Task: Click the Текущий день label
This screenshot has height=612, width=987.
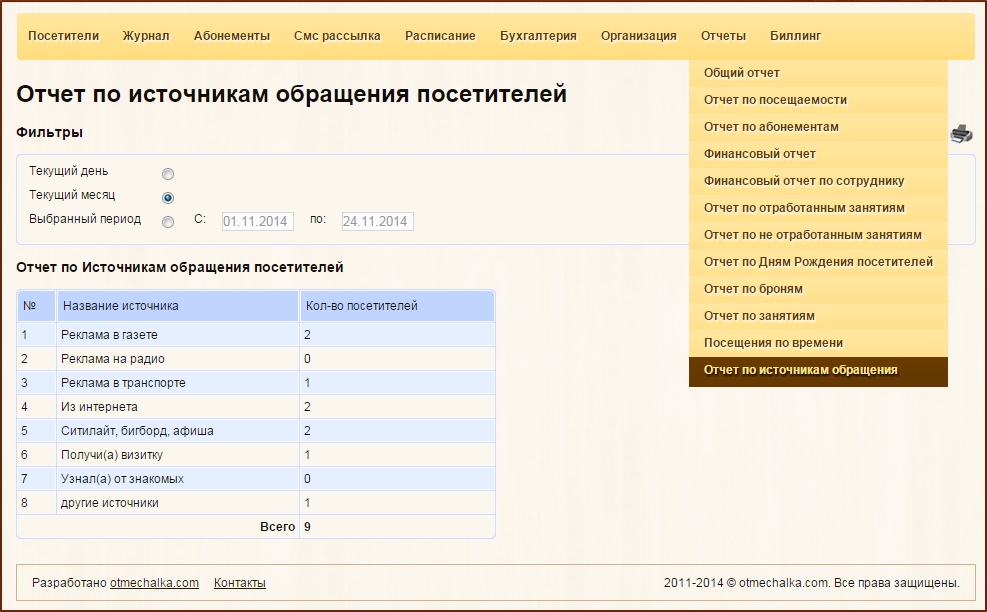Action: (x=69, y=171)
